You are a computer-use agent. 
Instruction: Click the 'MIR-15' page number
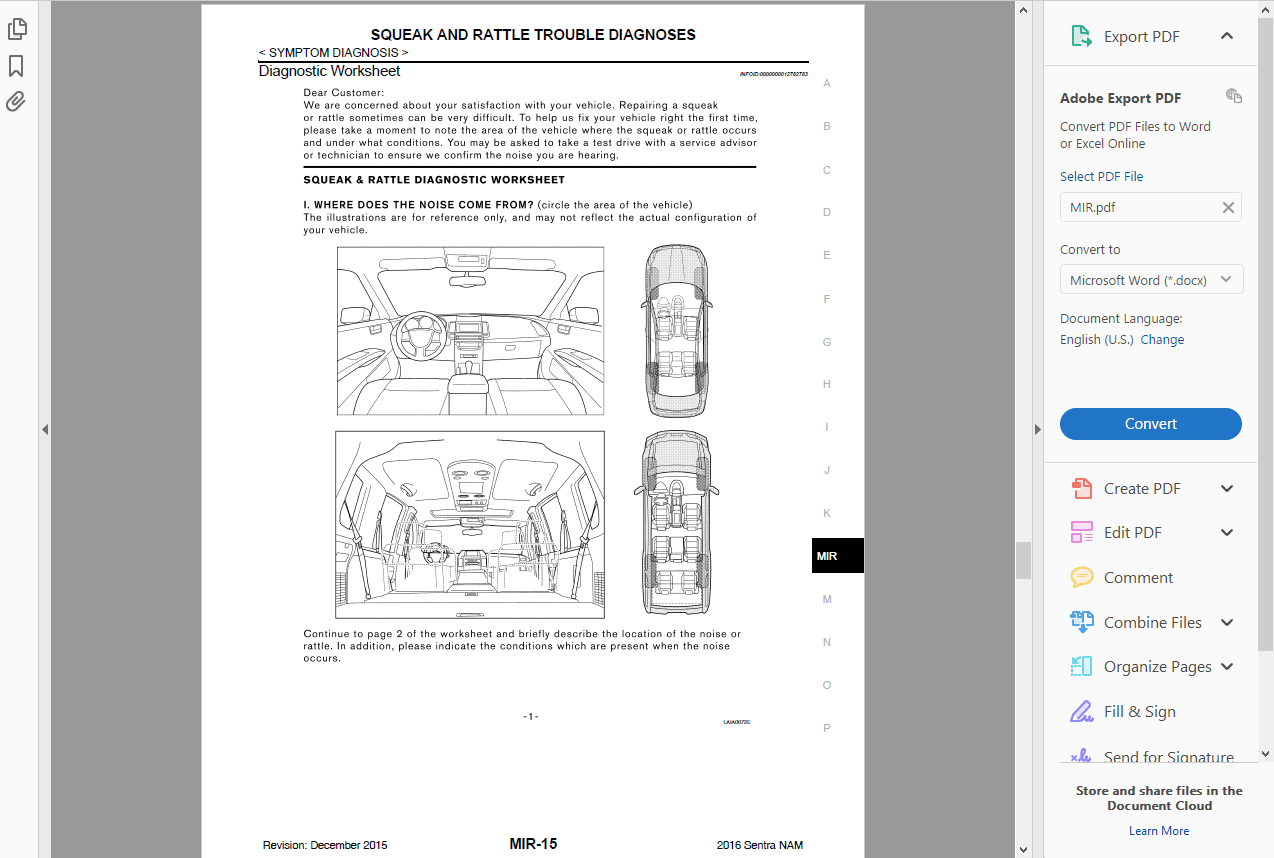click(533, 844)
